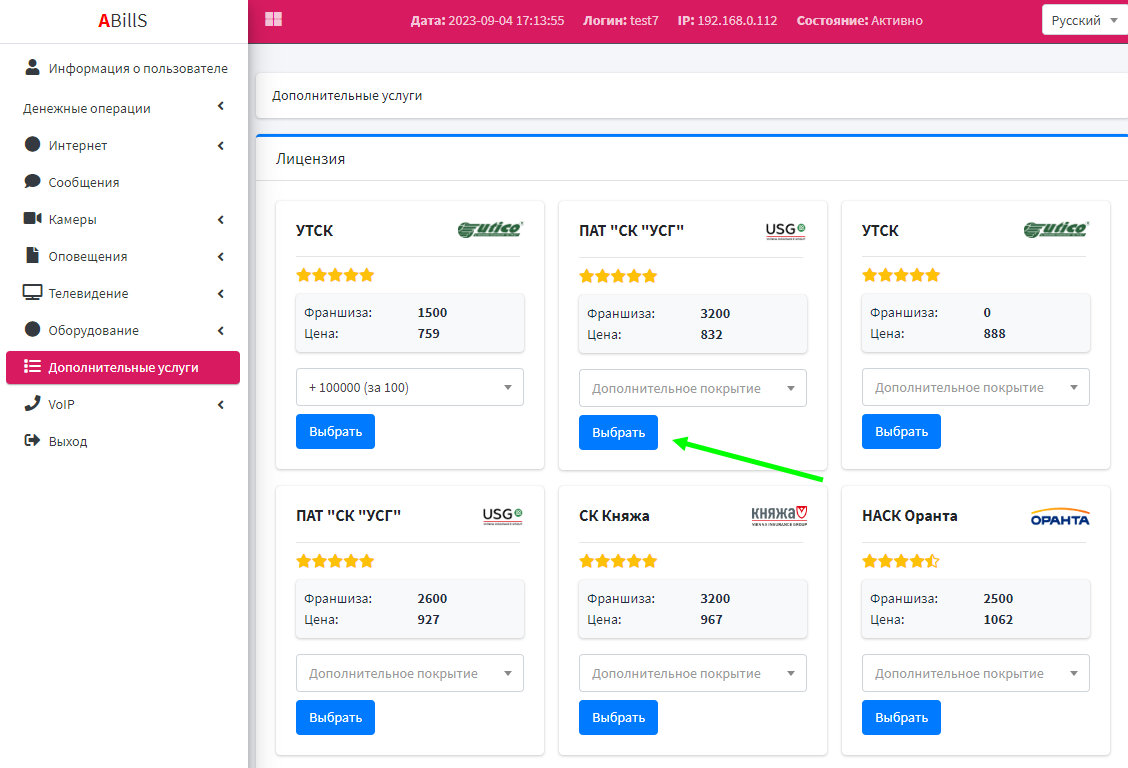
Task: Click star rating on СК Княжа card
Action: pos(618,561)
